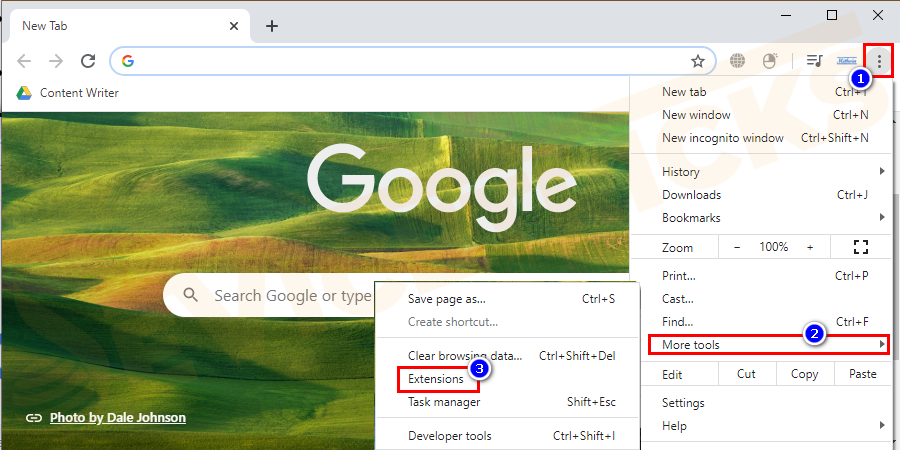900x450 pixels.
Task: Click Copy in the Edit row
Action: [804, 374]
